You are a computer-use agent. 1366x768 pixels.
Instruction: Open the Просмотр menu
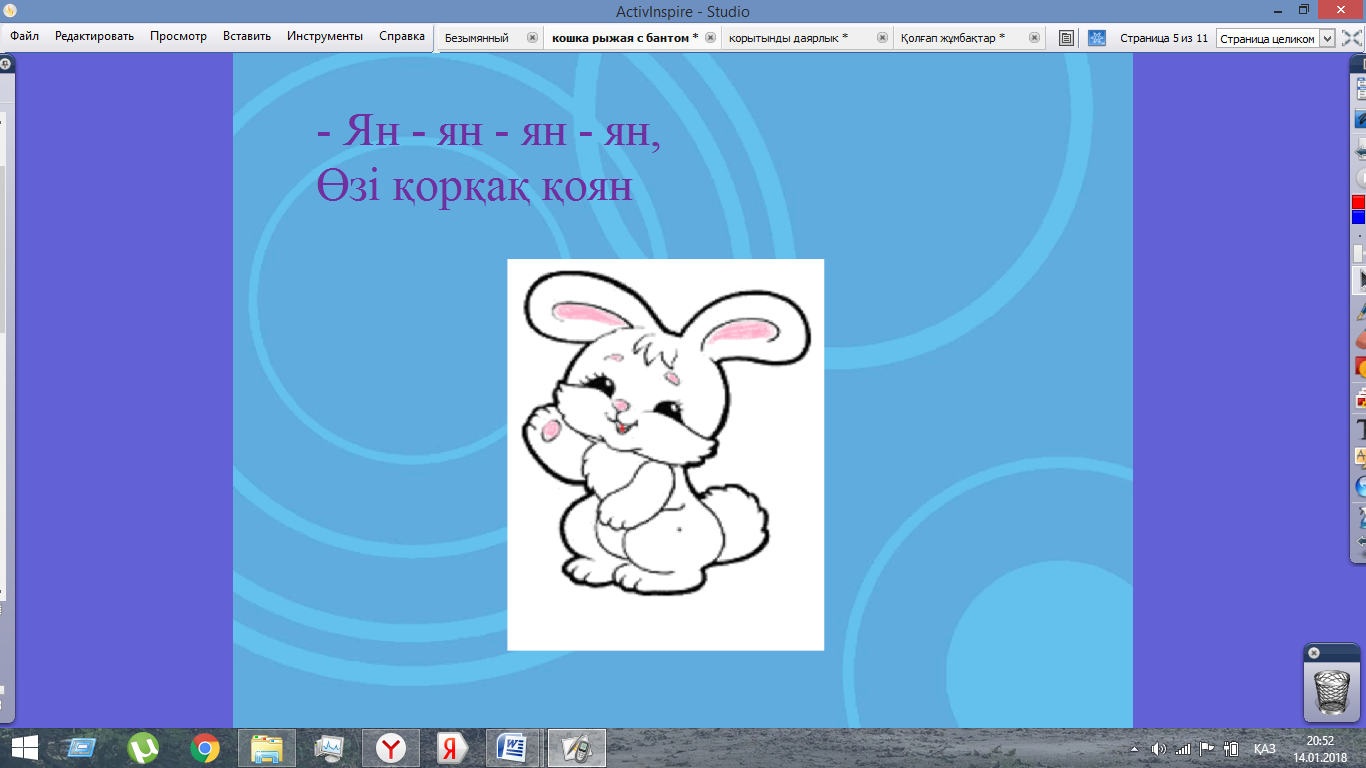tap(178, 36)
